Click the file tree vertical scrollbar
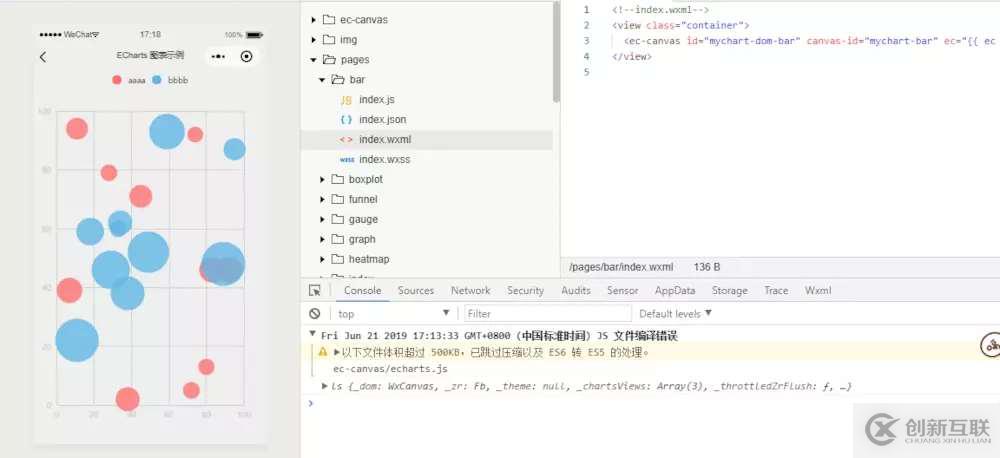Screen dimensions: 1000x458 (556, 51)
